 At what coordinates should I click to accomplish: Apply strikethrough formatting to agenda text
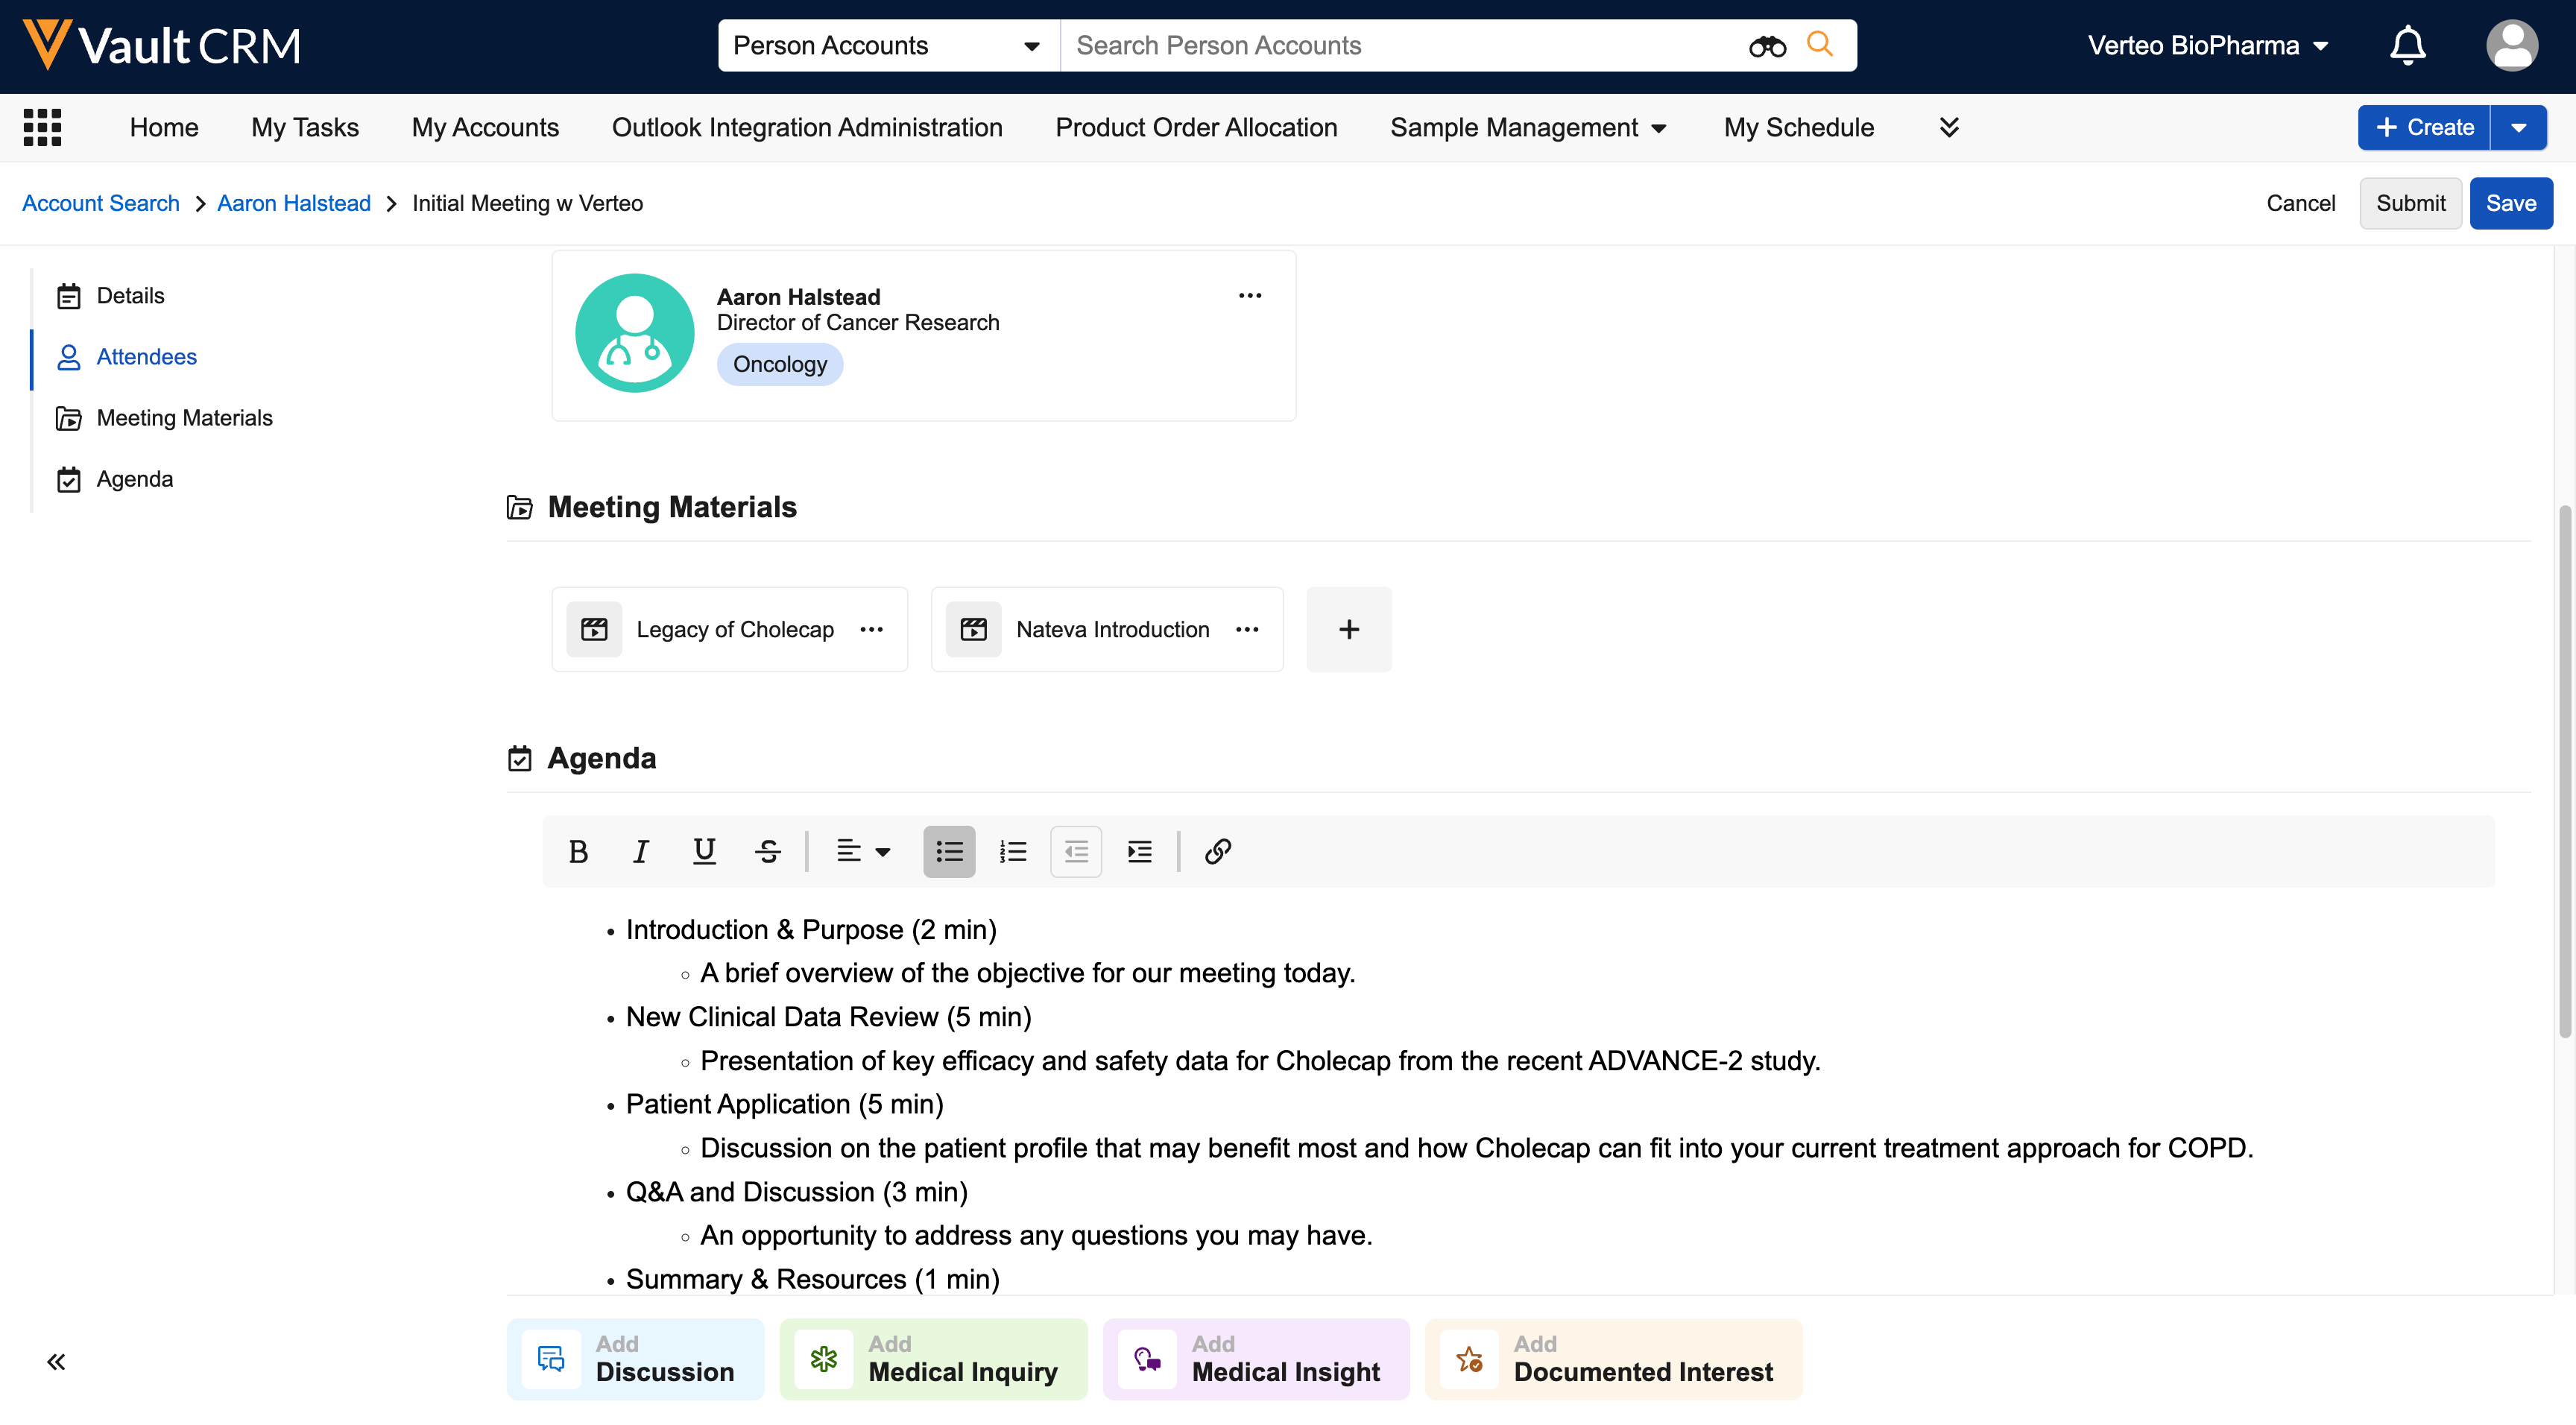(767, 851)
